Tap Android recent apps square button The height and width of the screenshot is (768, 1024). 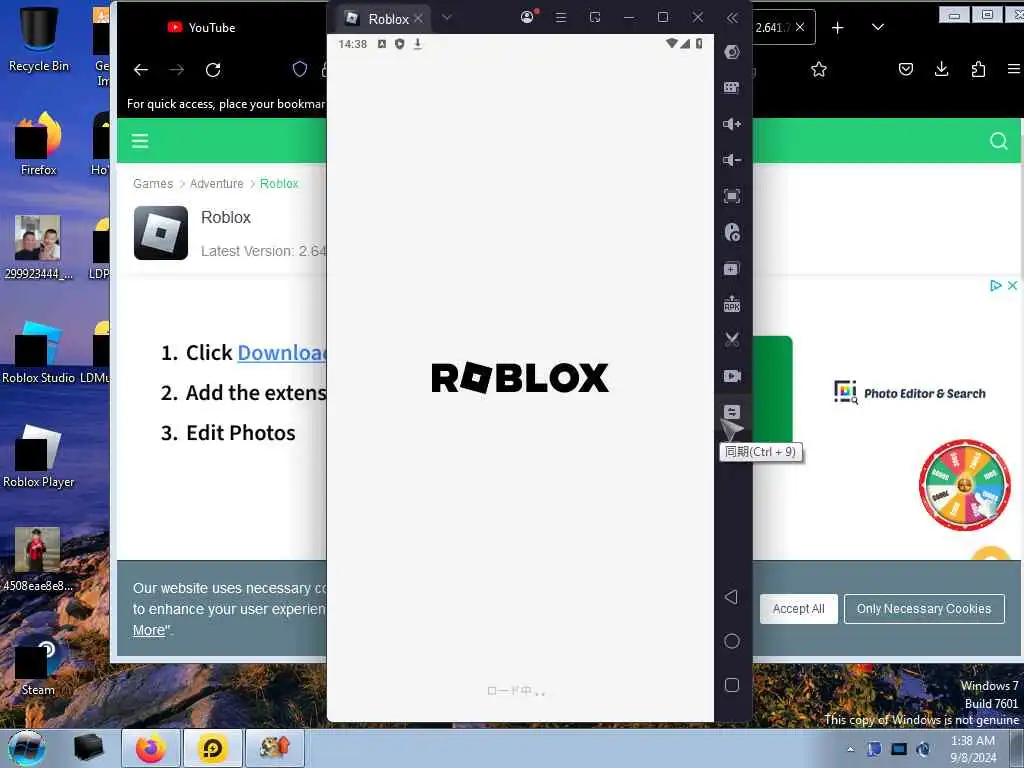pos(732,684)
